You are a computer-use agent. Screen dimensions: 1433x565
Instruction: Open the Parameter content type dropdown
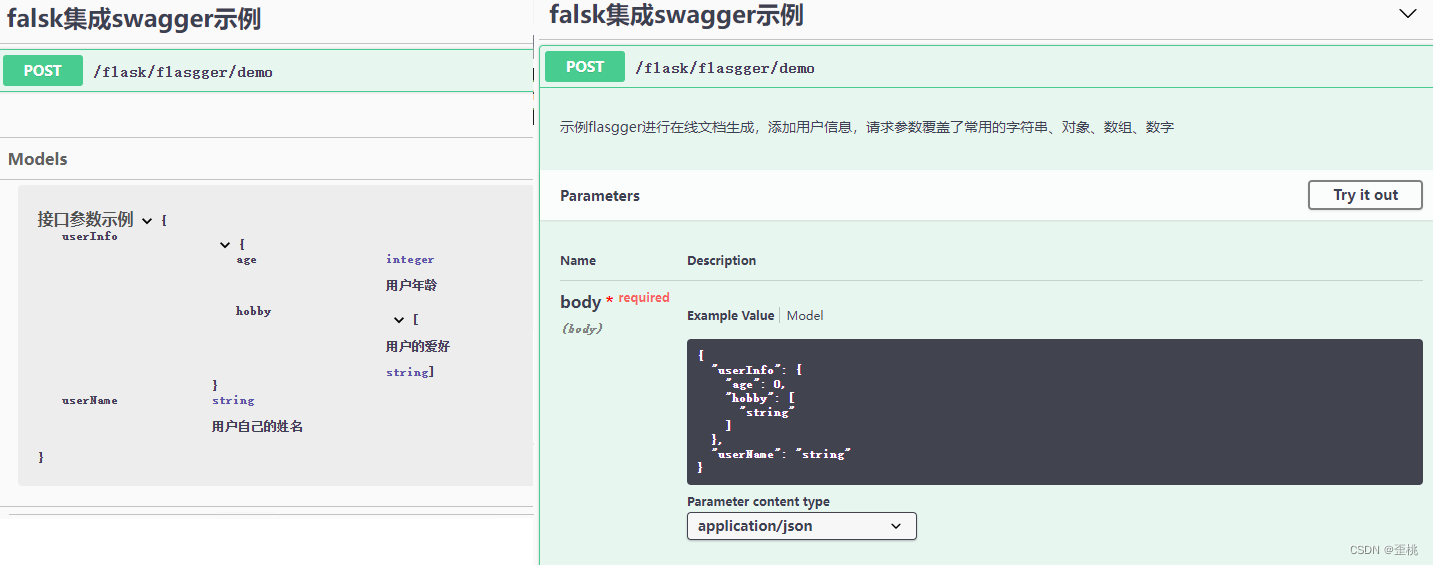pyautogui.click(x=802, y=526)
